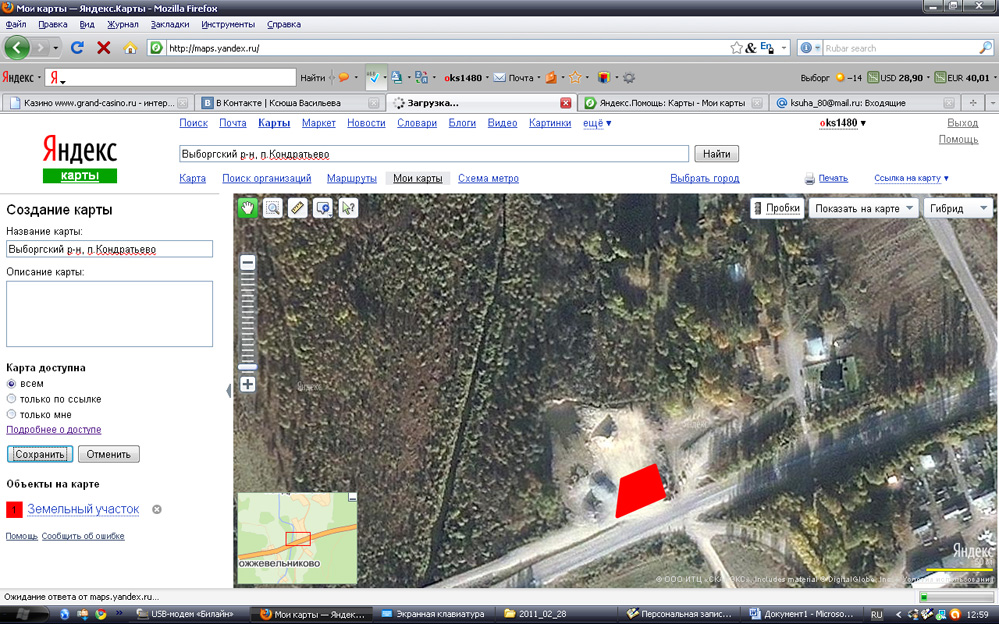Select the ruler distance measurement tool
This screenshot has width=999, height=624.
tap(297, 208)
